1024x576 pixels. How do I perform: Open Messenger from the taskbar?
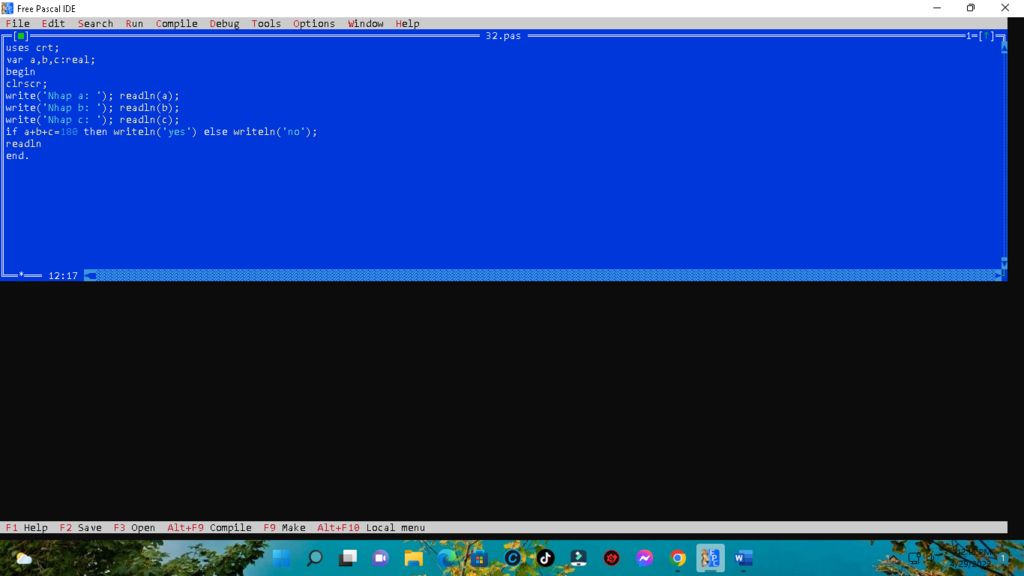click(x=645, y=558)
